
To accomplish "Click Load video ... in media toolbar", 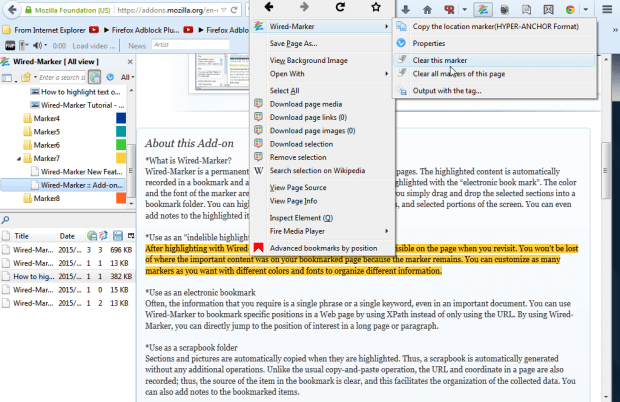I will tap(94, 46).
